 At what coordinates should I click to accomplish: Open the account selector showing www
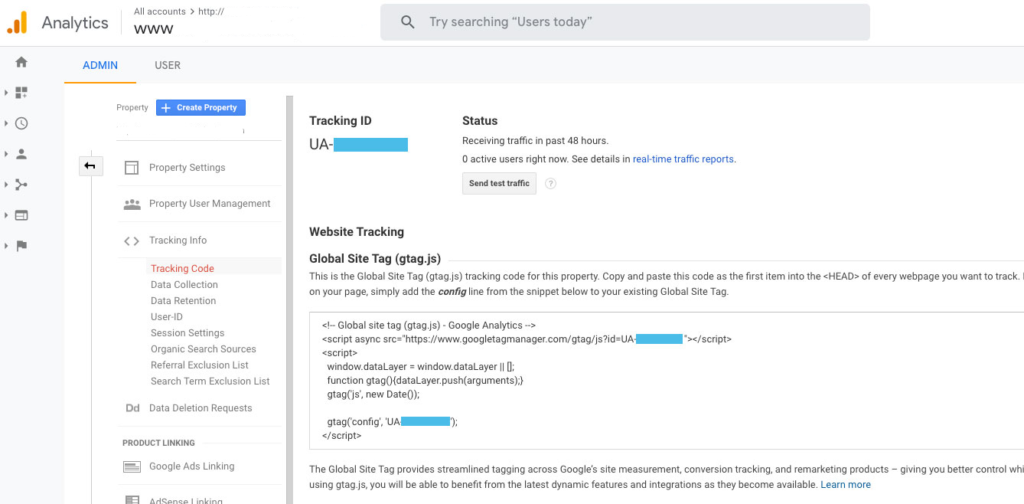coord(154,29)
